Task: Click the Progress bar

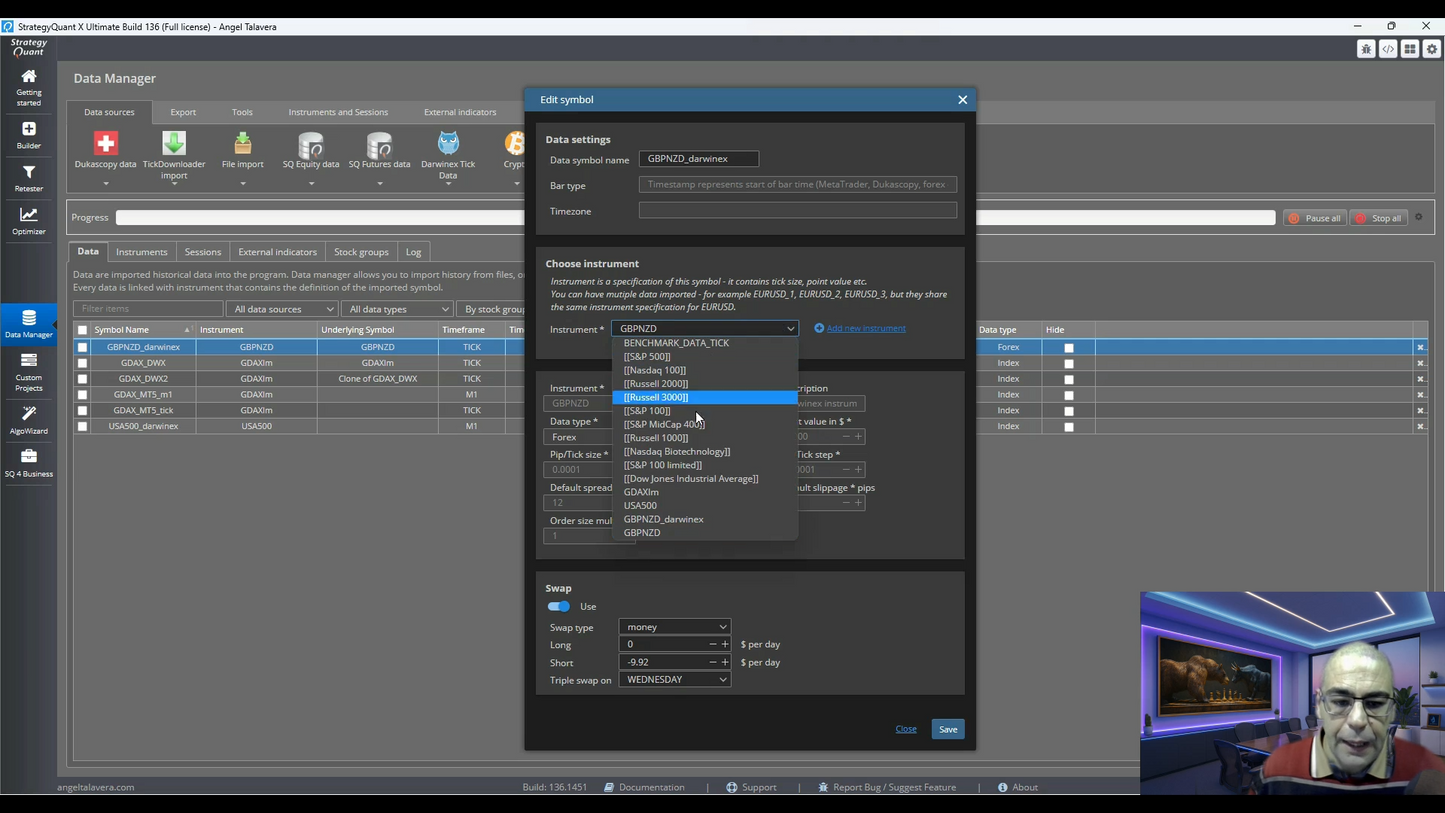Action: coord(695,218)
